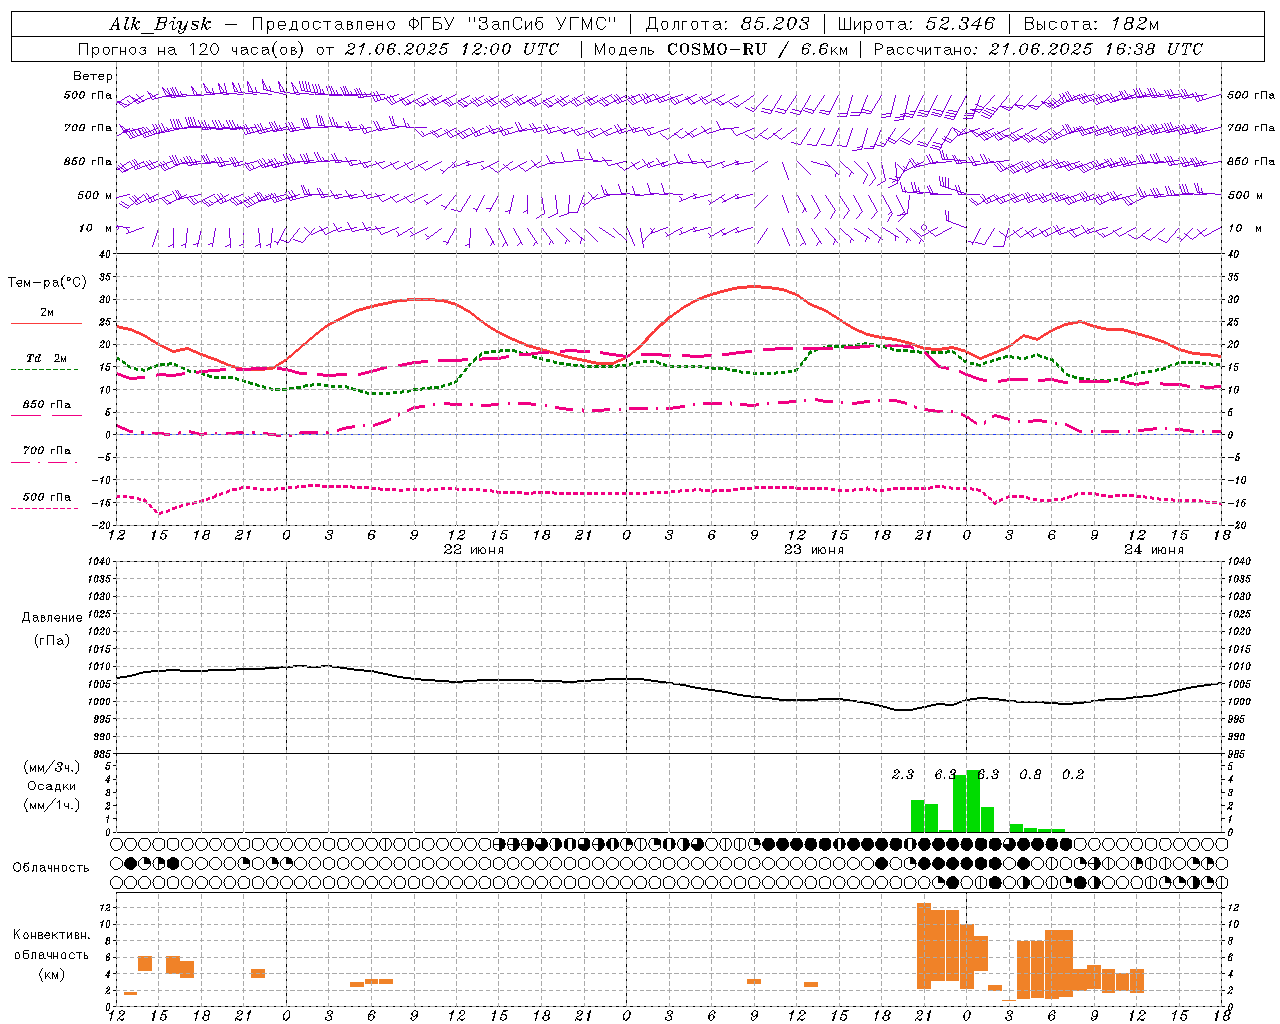Click the model label COSMO-RU / 6.6км
Screen dimensions: 1280x1024
(756, 49)
